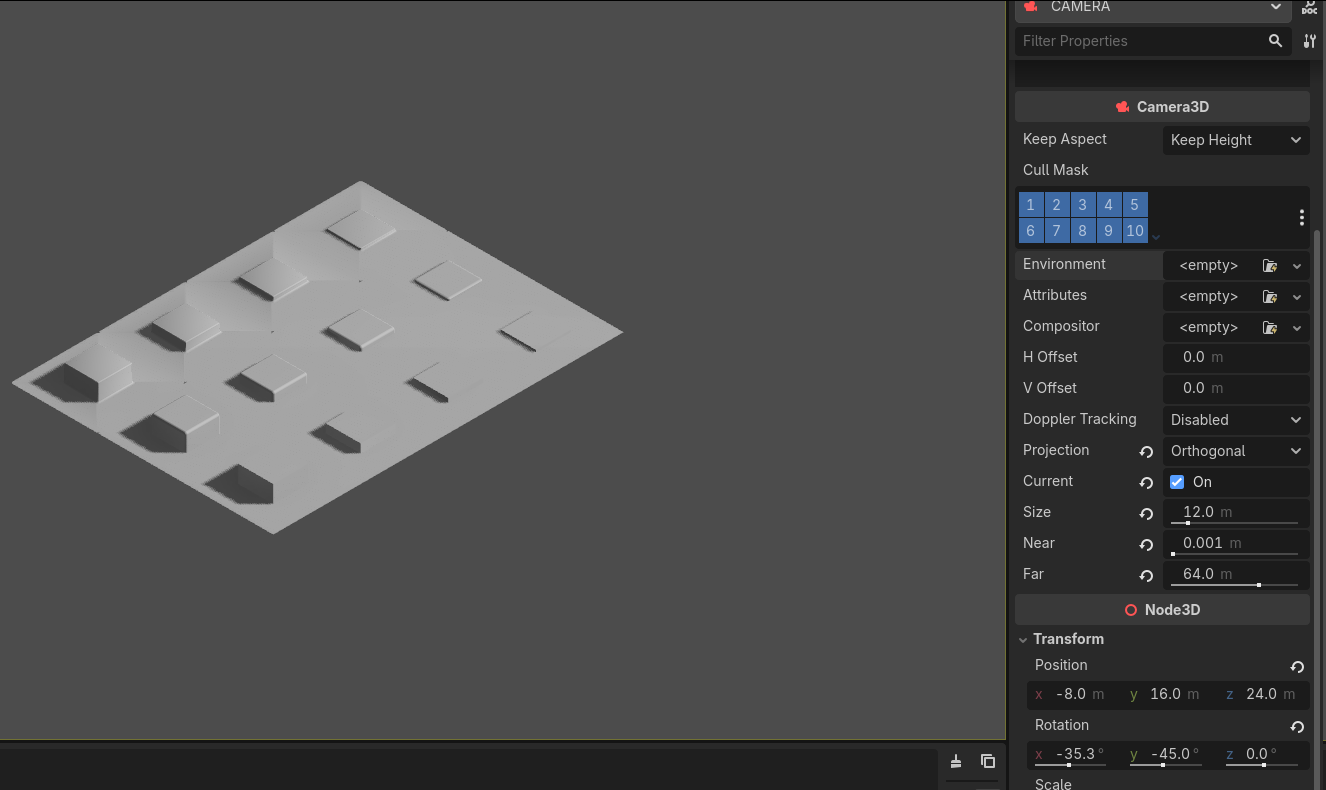Toggle cull mask layer 10
Image resolution: width=1326 pixels, height=790 pixels.
coord(1134,231)
